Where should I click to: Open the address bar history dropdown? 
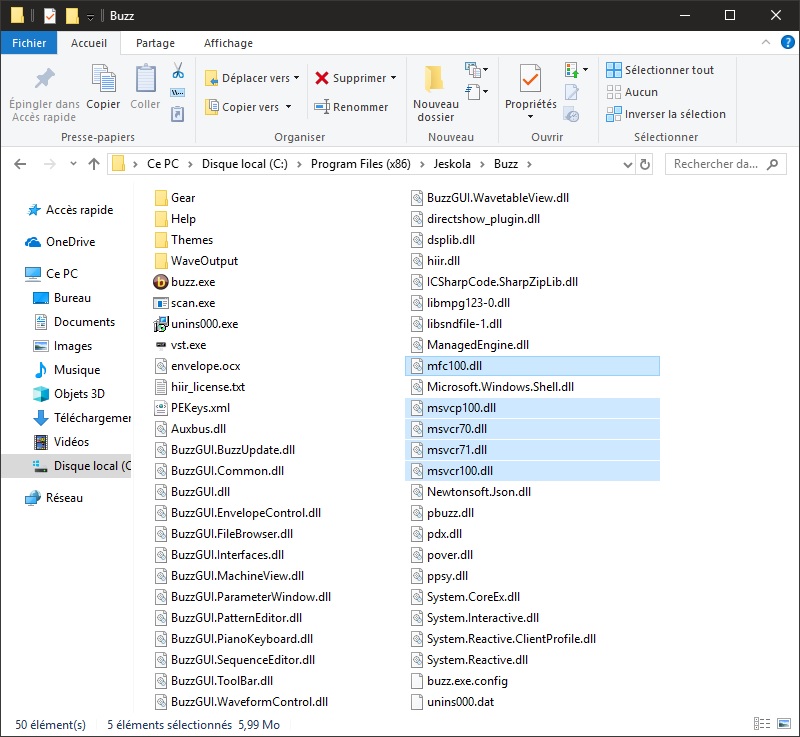628,164
